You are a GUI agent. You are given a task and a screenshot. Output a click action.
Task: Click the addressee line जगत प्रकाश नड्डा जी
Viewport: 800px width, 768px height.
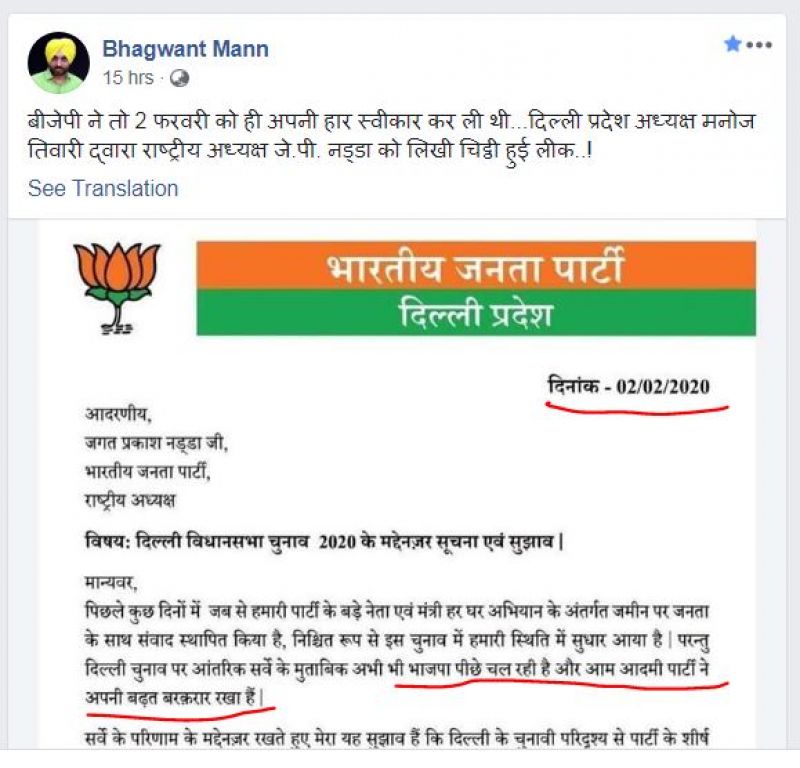(x=156, y=443)
